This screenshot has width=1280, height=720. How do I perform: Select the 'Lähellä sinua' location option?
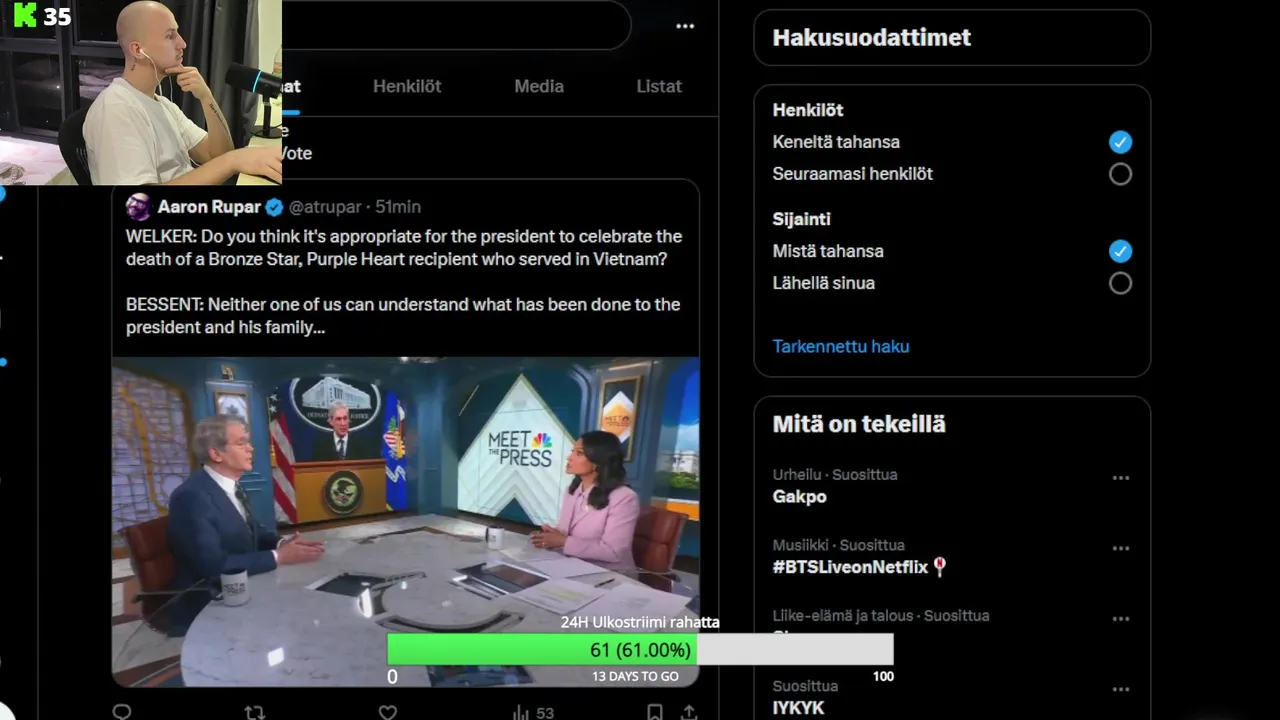(x=1120, y=283)
